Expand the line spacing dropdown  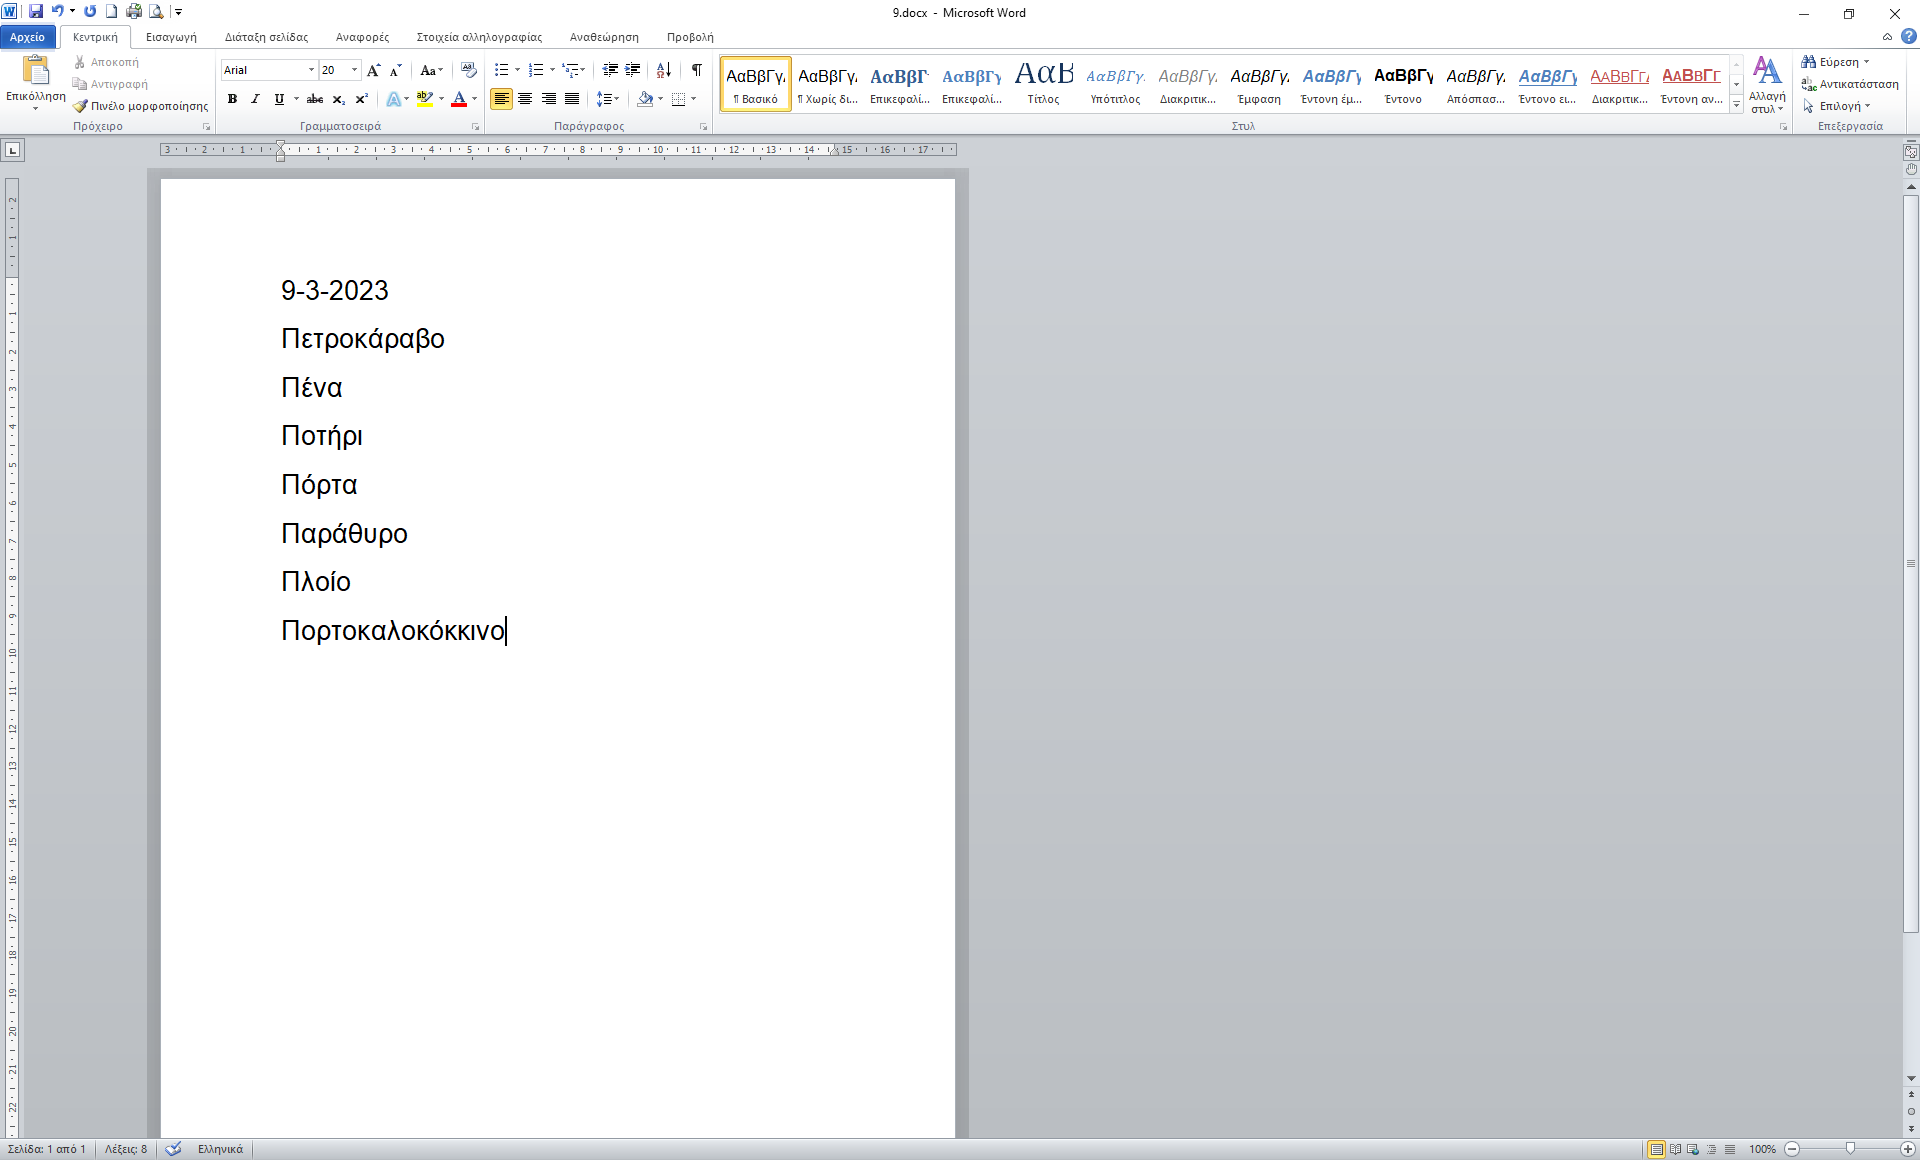point(617,99)
